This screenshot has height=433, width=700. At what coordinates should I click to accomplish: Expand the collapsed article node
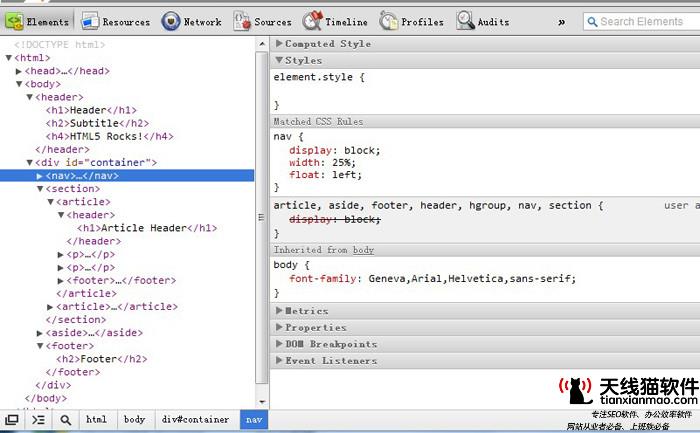(50, 307)
